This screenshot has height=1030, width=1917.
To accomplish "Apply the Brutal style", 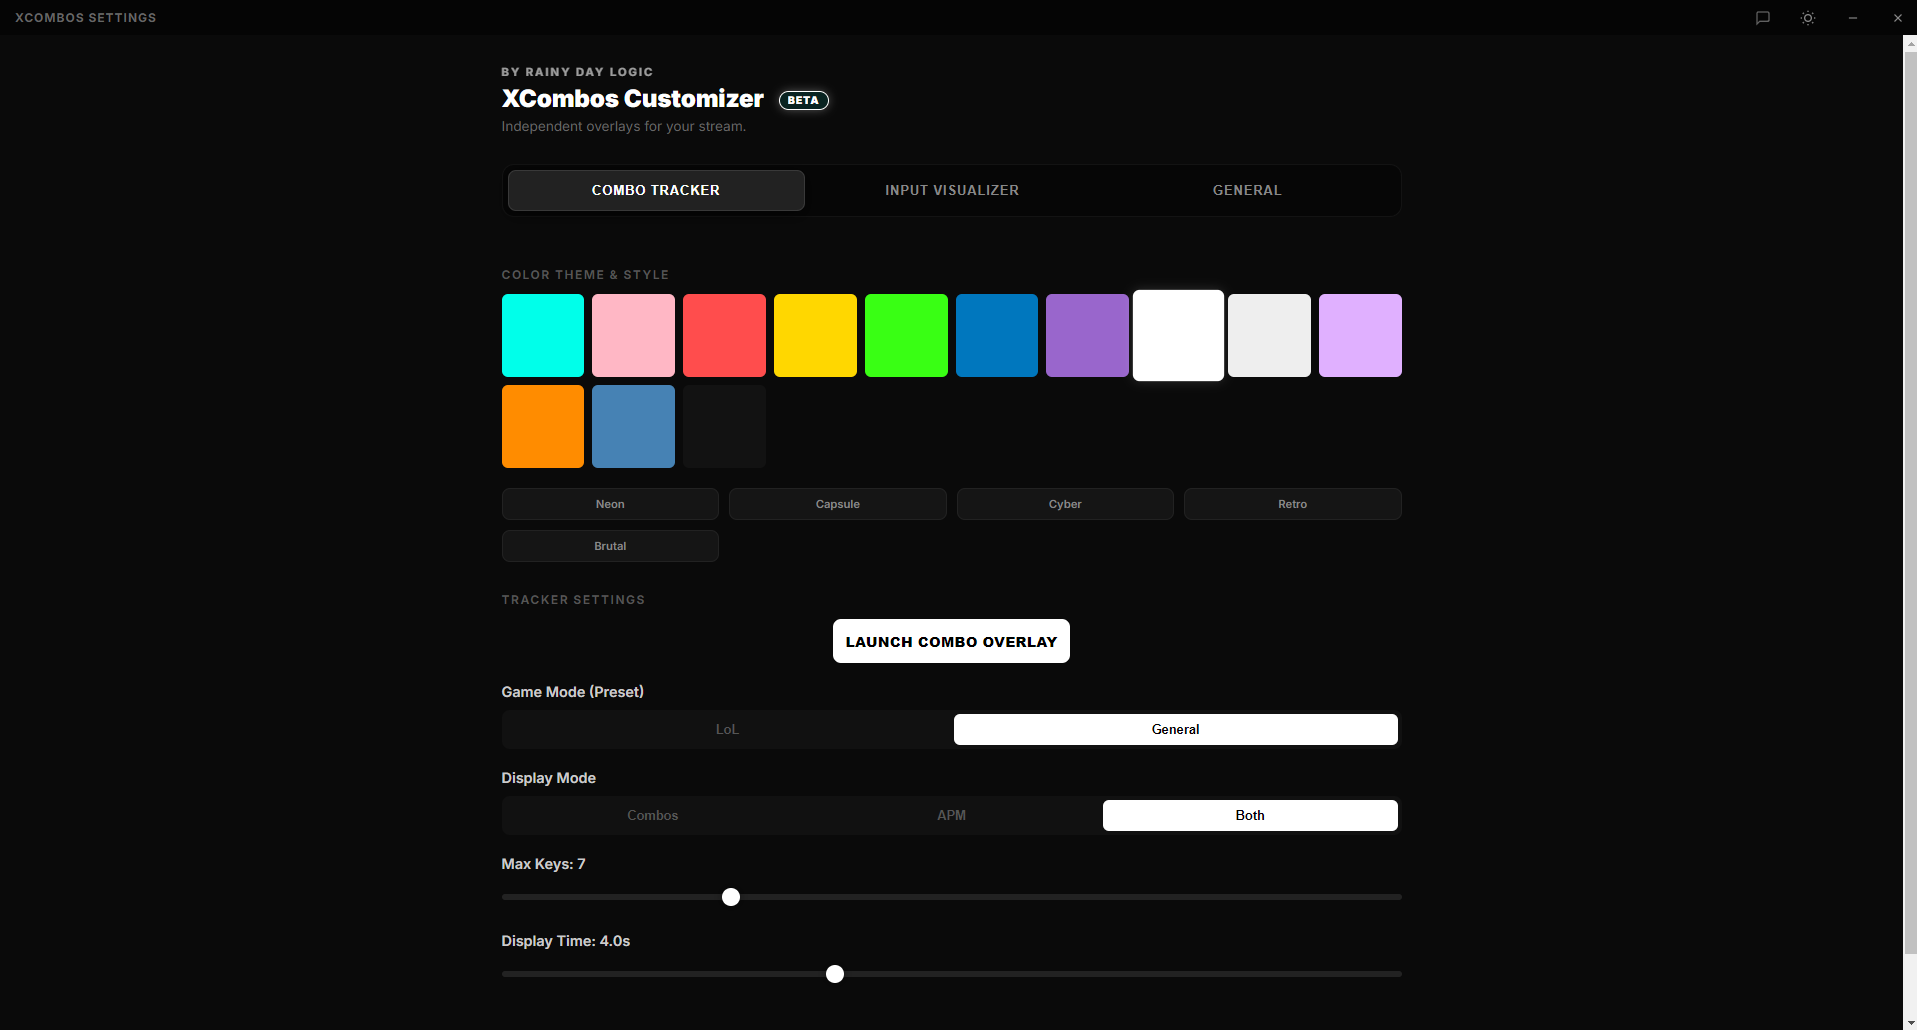I will [609, 545].
